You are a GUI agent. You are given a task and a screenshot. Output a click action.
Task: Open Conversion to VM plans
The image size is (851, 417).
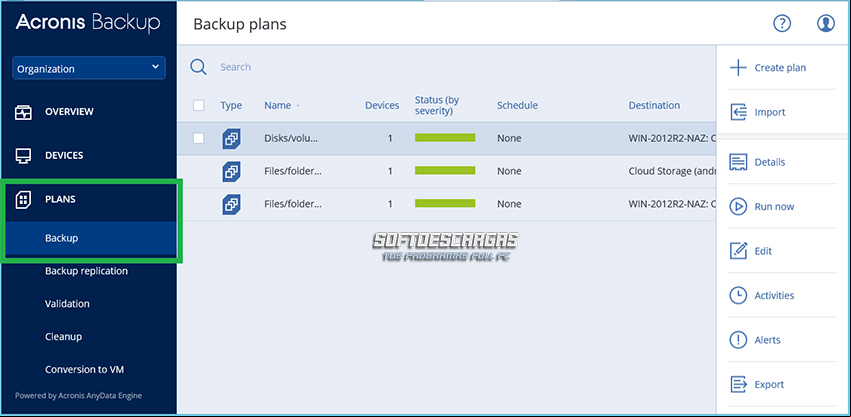click(x=85, y=369)
